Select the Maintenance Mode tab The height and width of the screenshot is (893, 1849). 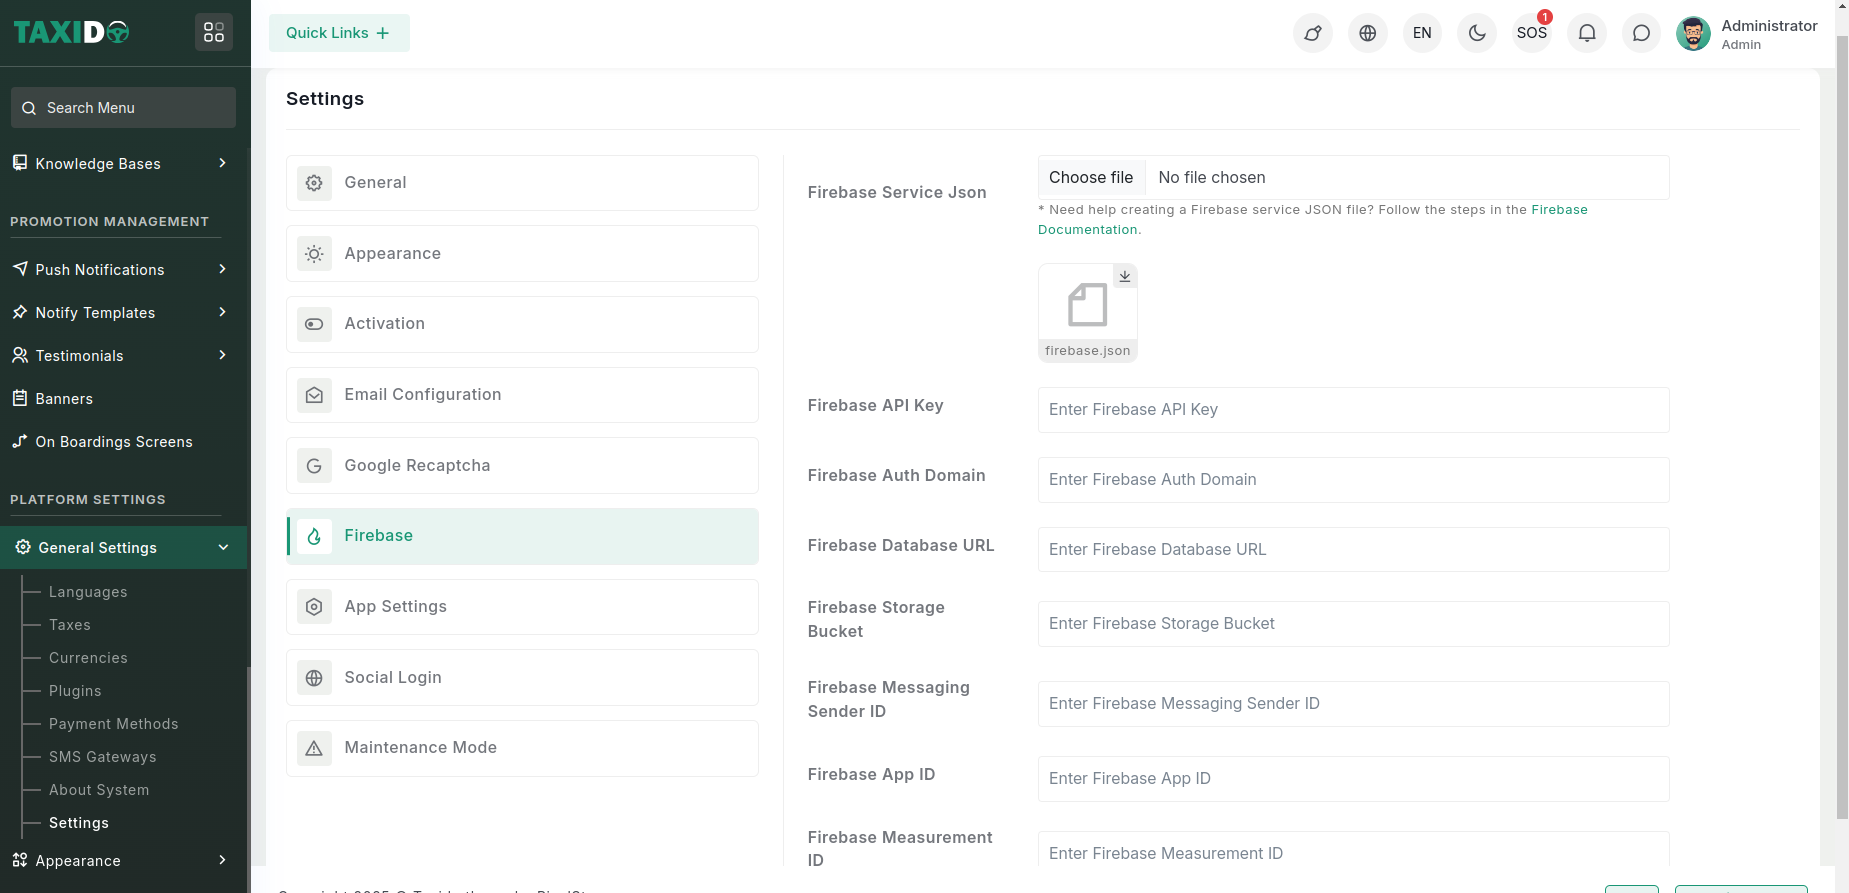(522, 748)
